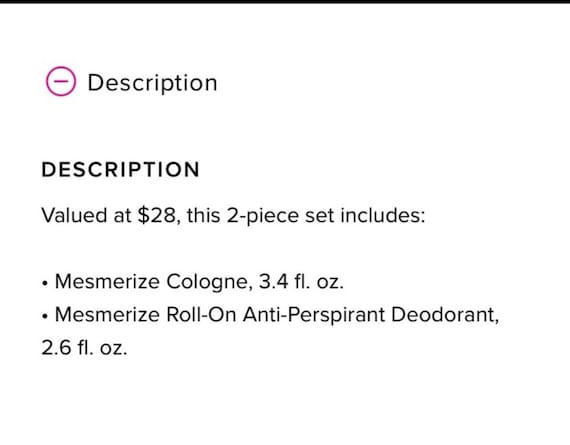The height and width of the screenshot is (445, 570).
Task: Click the word 'Cologne,' in first bullet
Action: [x=209, y=282]
